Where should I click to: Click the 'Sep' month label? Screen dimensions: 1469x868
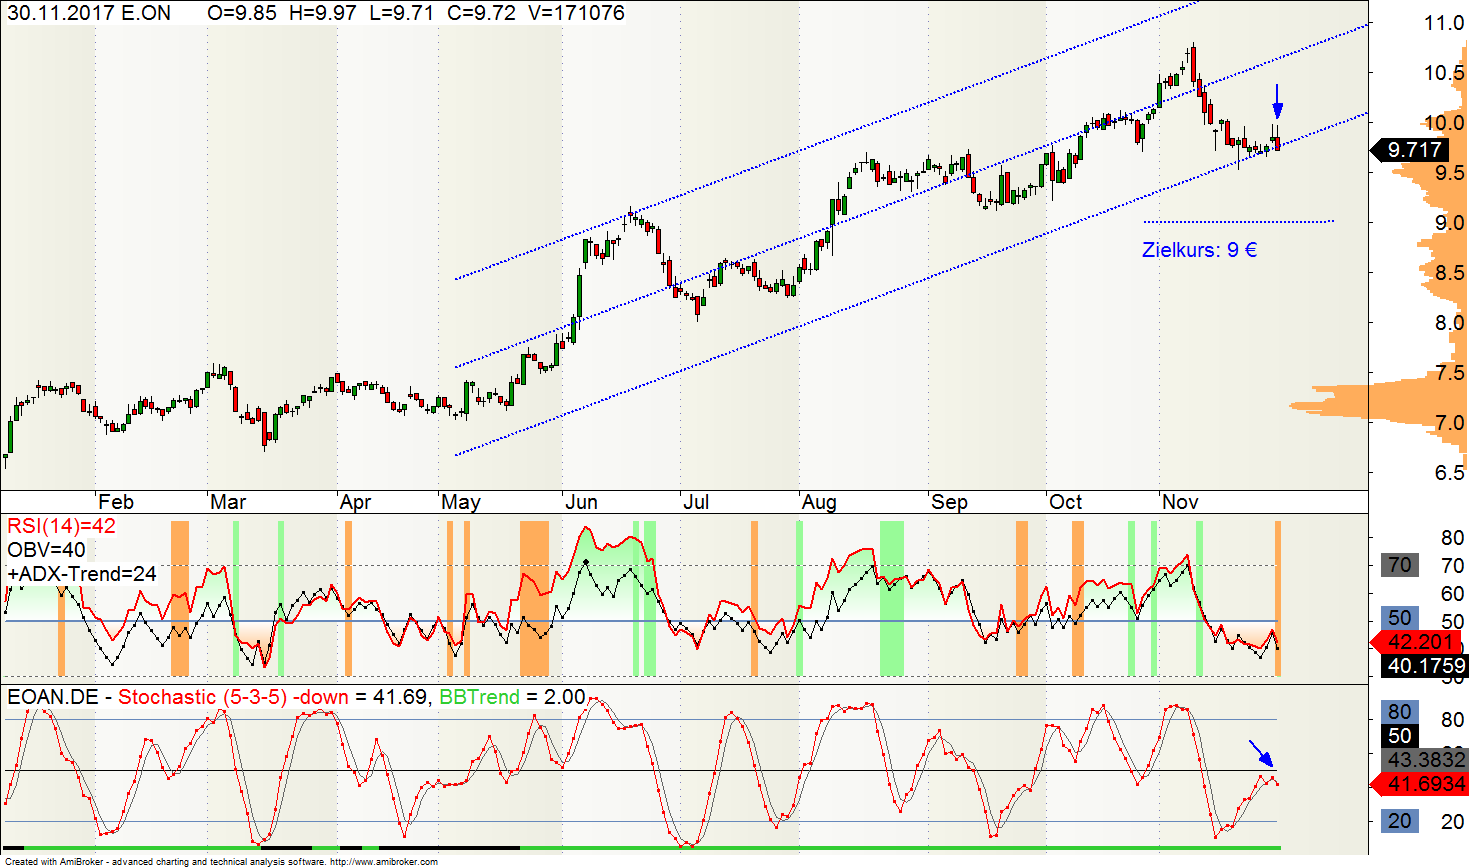949,502
